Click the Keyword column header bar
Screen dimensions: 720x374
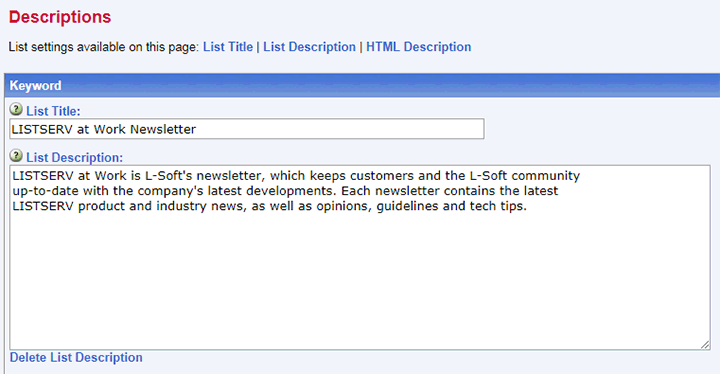pos(362,85)
